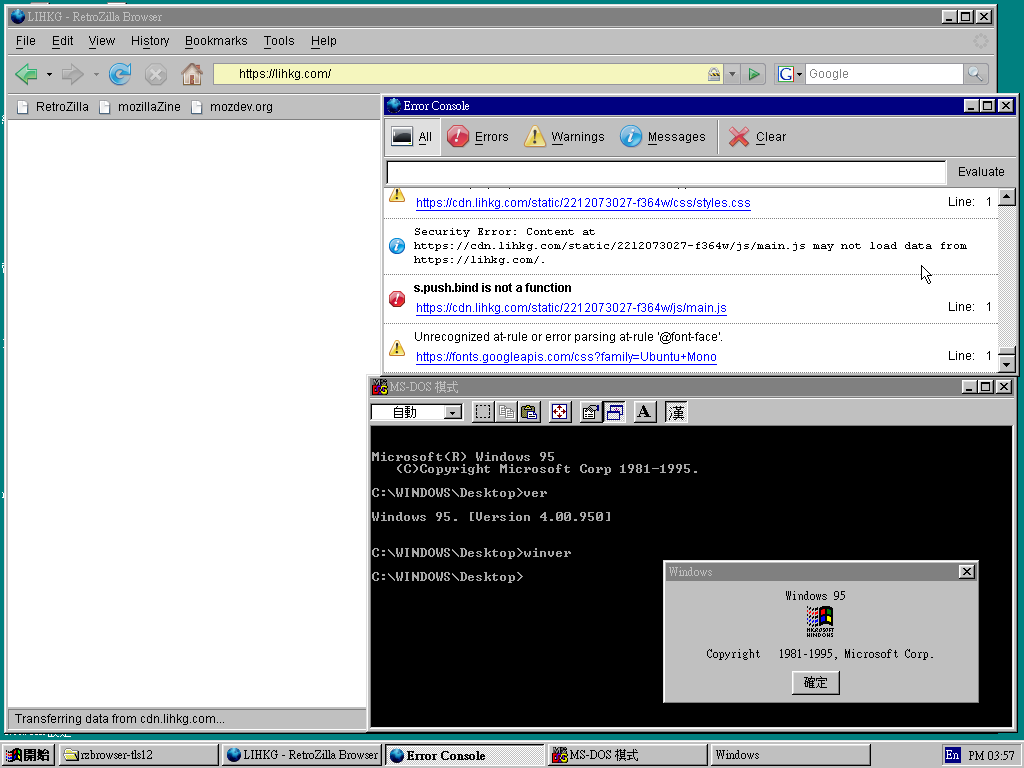The width and height of the screenshot is (1024, 768).
Task: Open the RetroZilla bookmark
Action: click(53, 106)
